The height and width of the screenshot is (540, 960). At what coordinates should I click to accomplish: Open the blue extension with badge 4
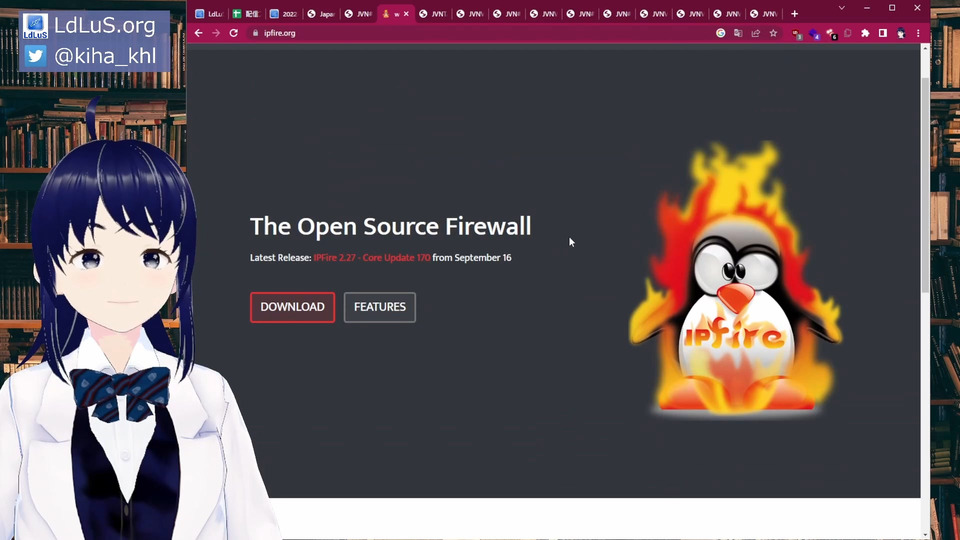(x=814, y=34)
